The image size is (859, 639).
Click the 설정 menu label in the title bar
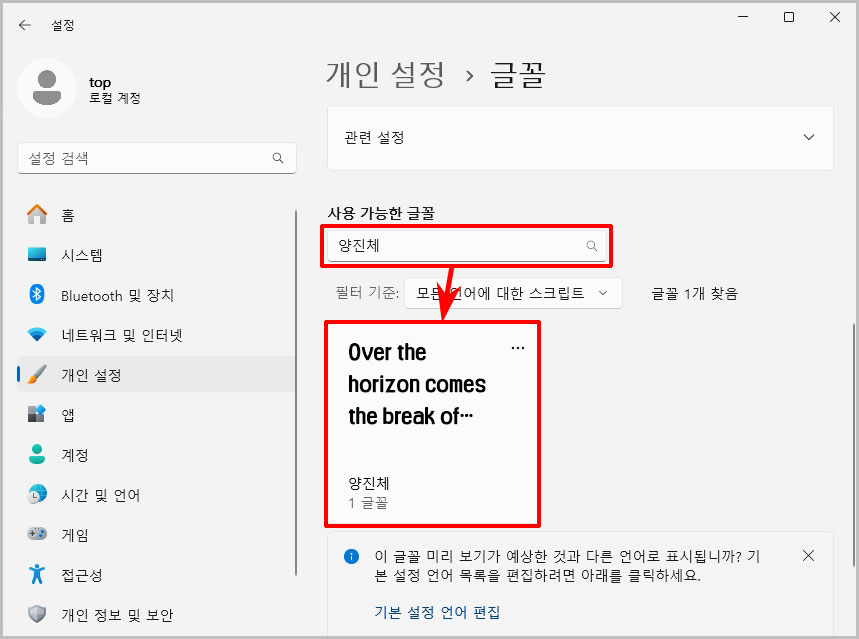pos(61,25)
